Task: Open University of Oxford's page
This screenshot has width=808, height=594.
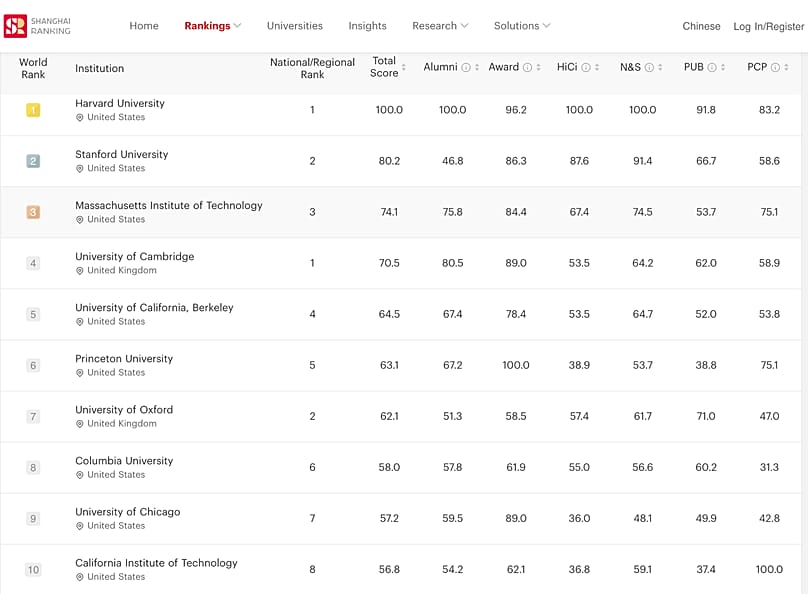Action: coord(124,409)
